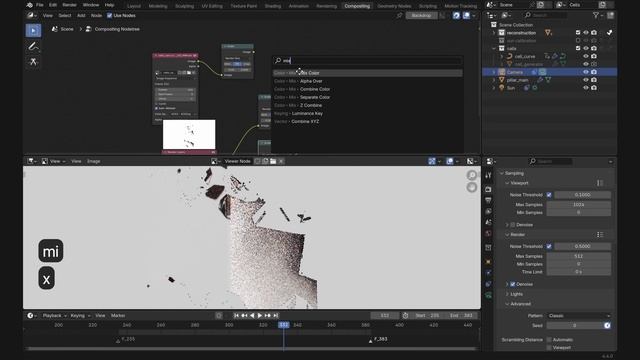Open Render sampling presets list icon
Viewport: 640px width, 360px height.
tap(600, 235)
